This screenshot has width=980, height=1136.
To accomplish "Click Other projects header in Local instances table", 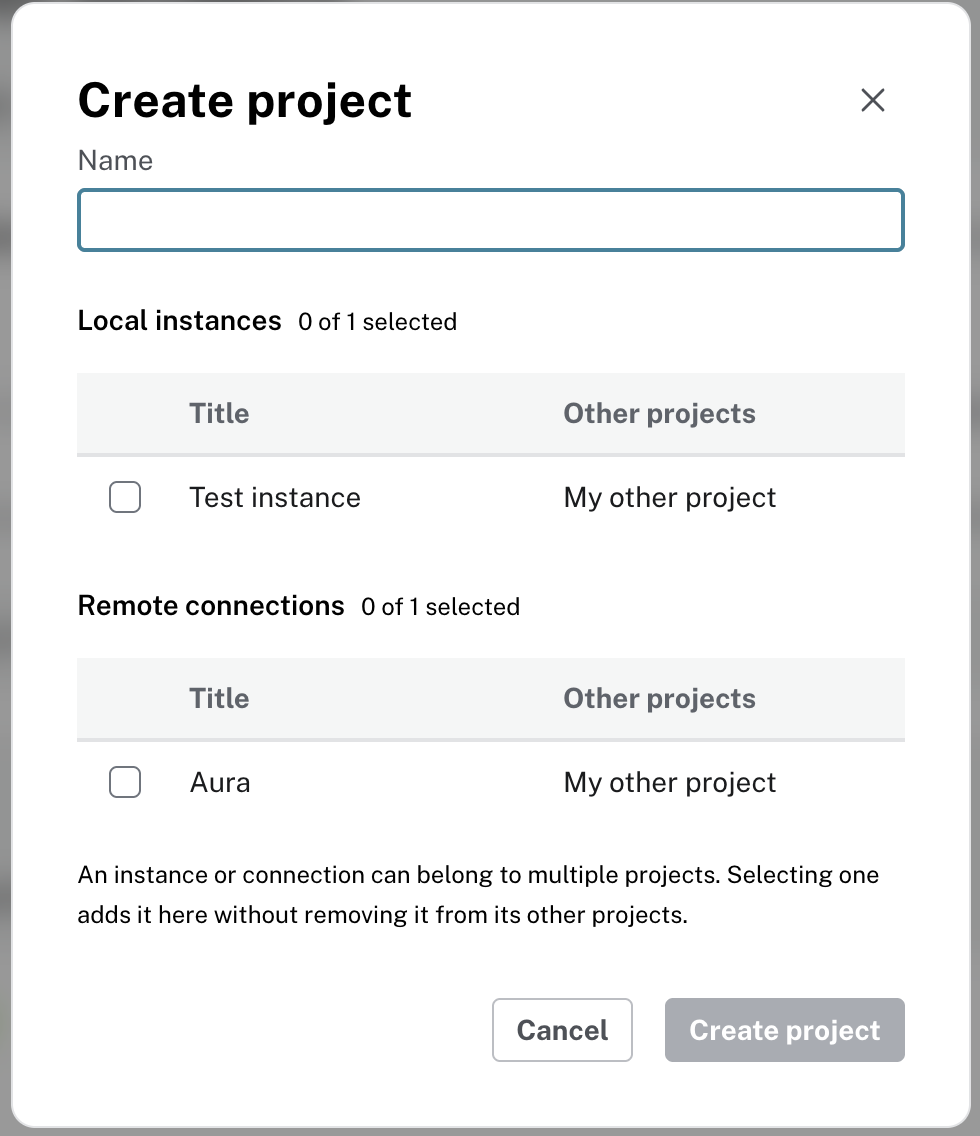I will click(x=660, y=414).
